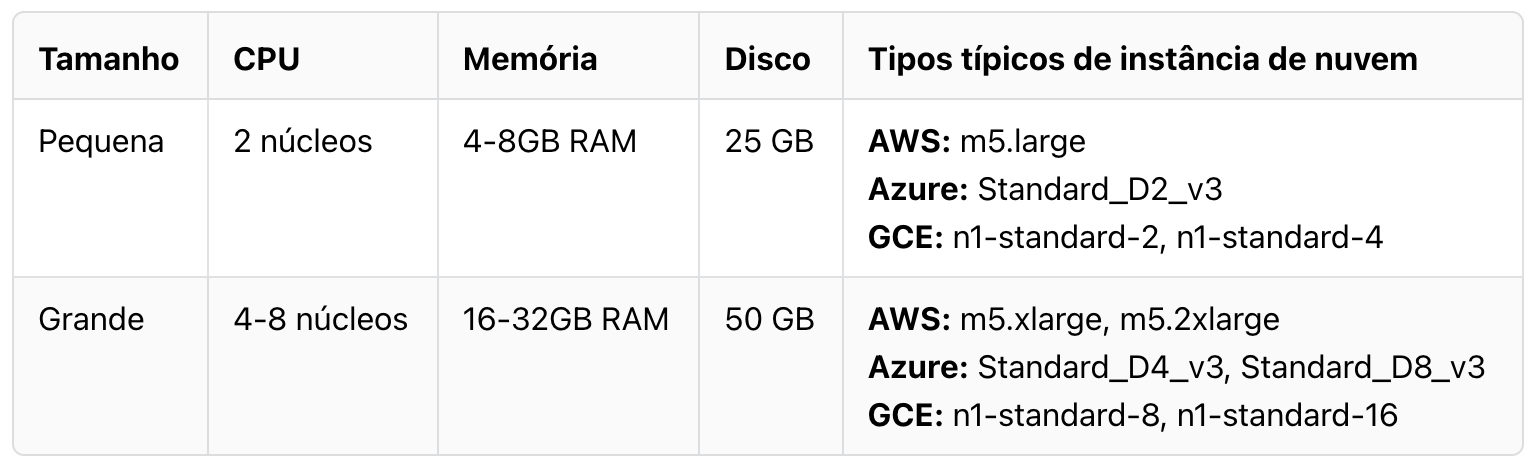The width and height of the screenshot is (1538, 468).
Task: Click the 4-8 núcleos CPU cell
Action: click(x=320, y=320)
